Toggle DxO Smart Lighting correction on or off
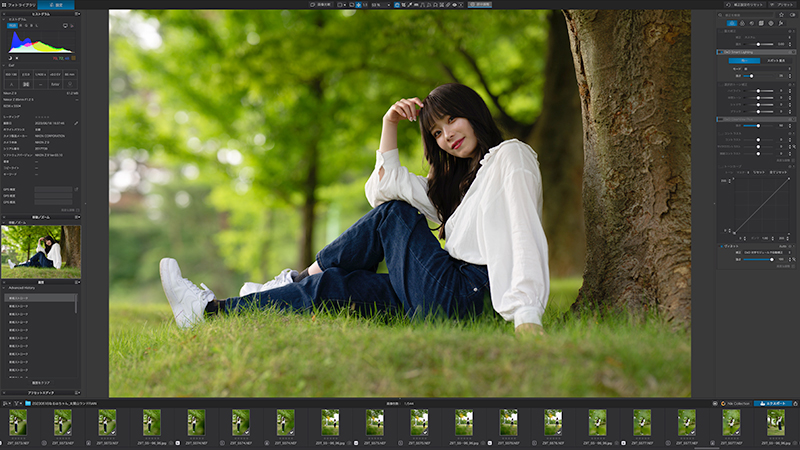Screen dimensions: 800x450 pos(719,52)
